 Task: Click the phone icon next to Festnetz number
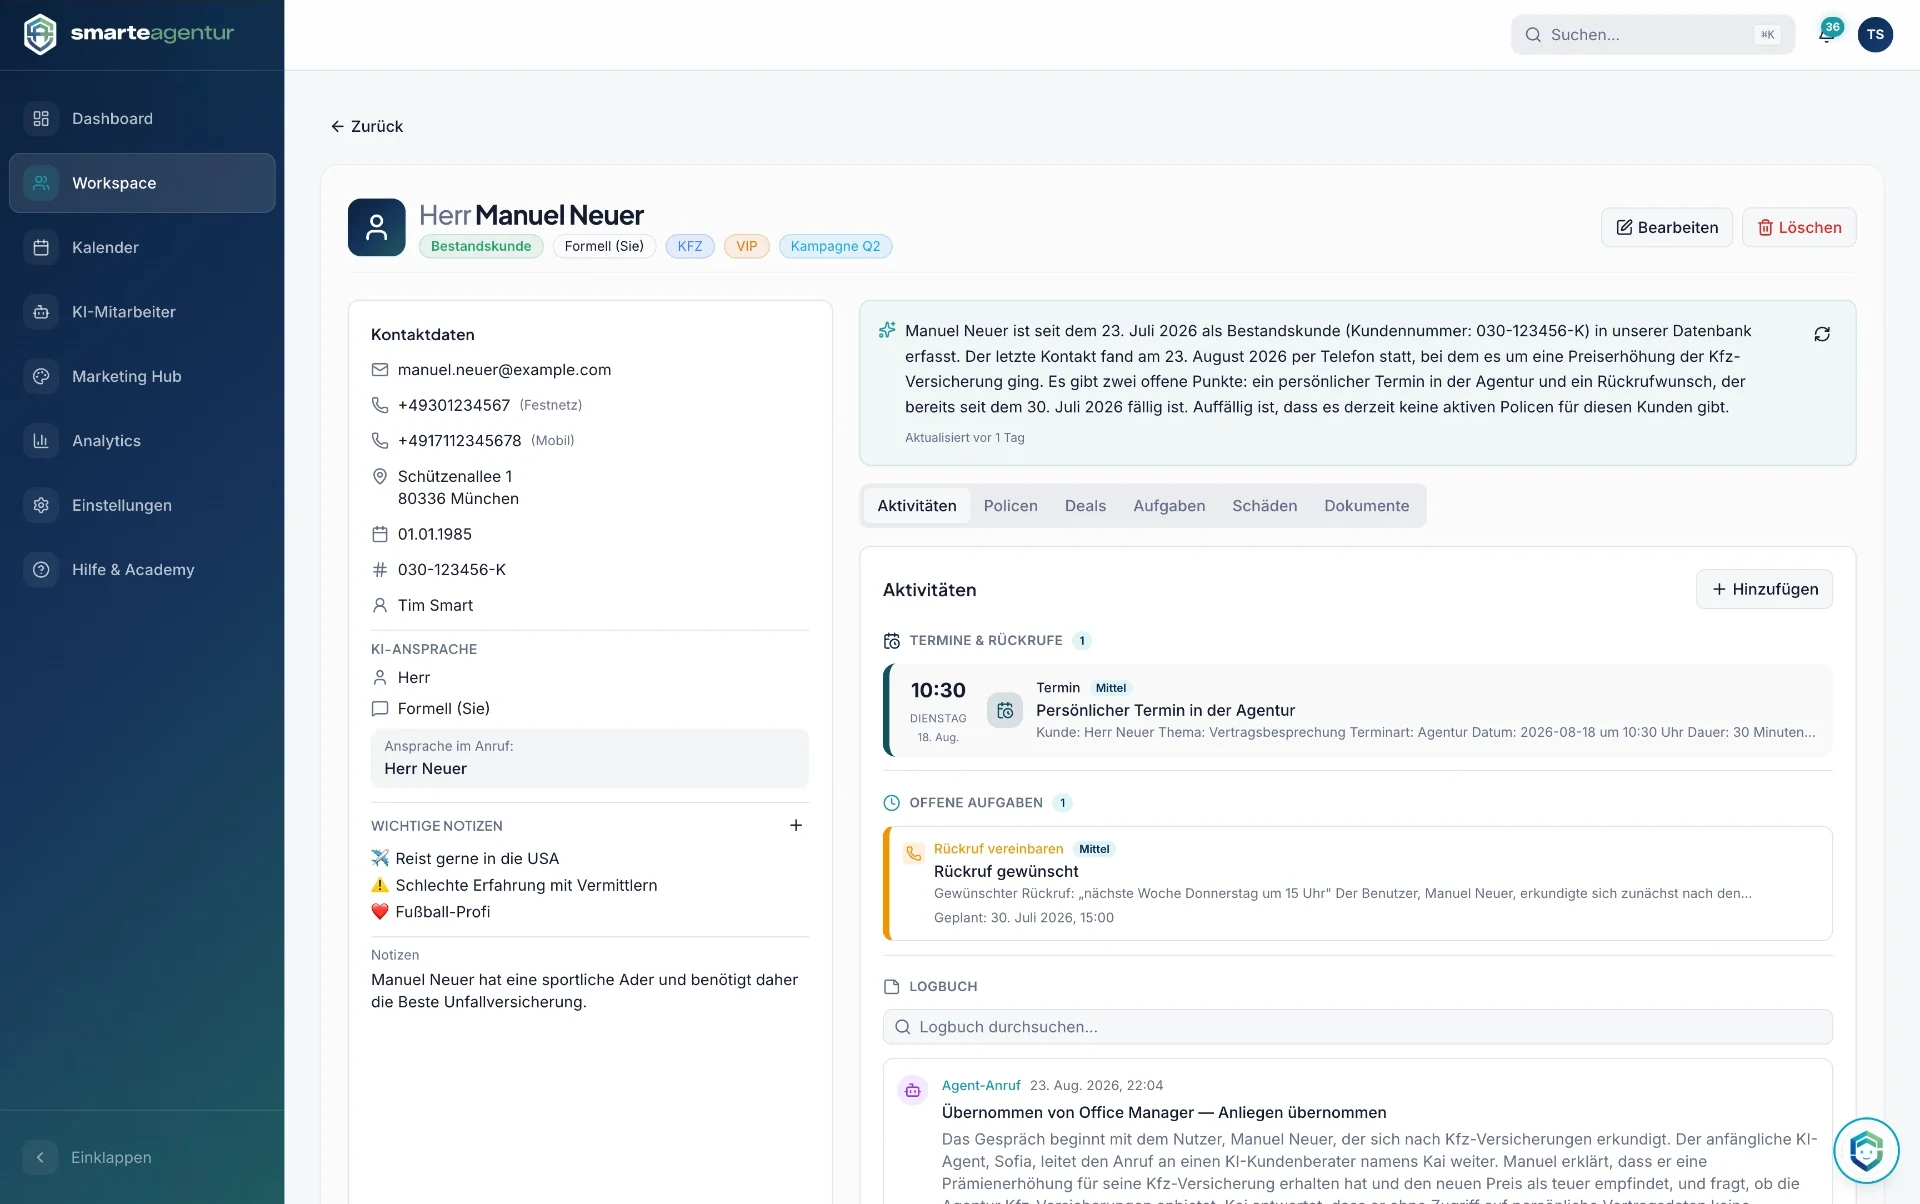point(380,405)
